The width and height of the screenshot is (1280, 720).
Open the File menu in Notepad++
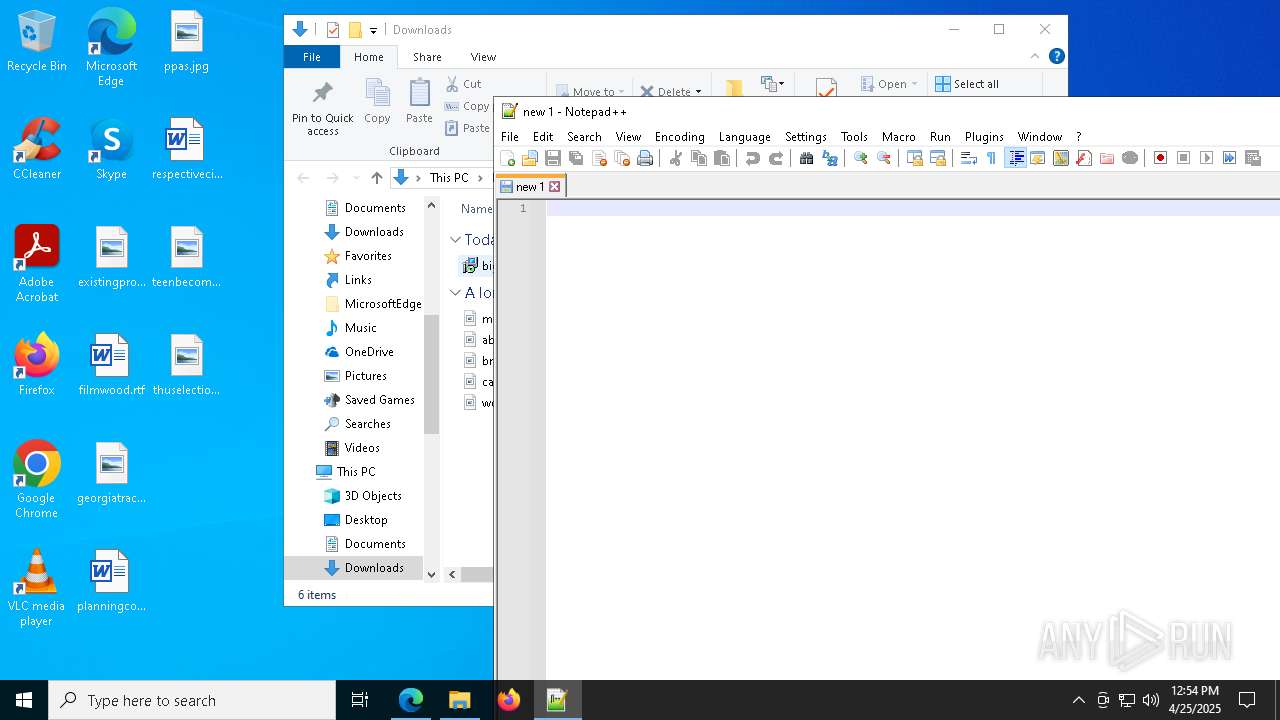510,137
